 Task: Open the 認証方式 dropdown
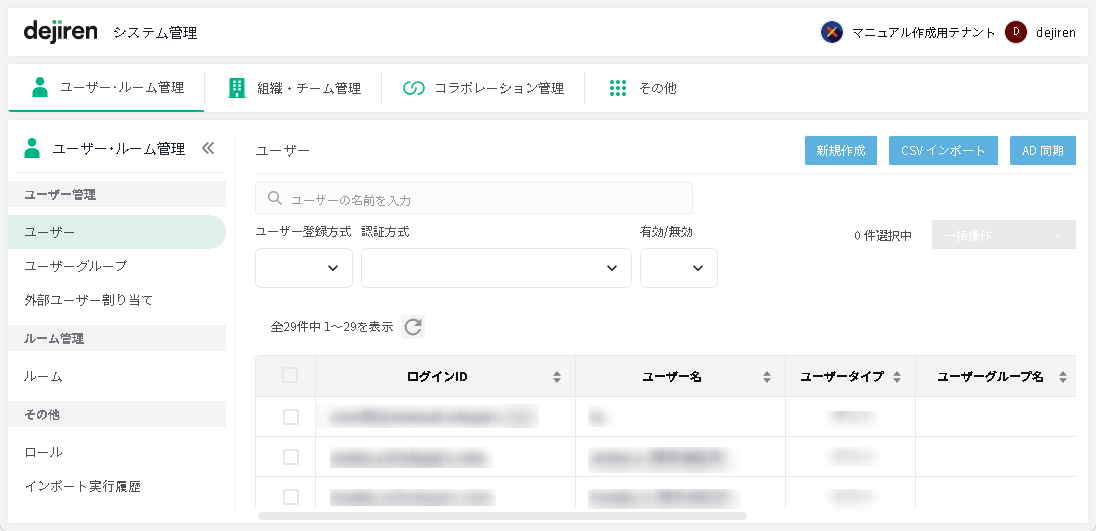(496, 268)
